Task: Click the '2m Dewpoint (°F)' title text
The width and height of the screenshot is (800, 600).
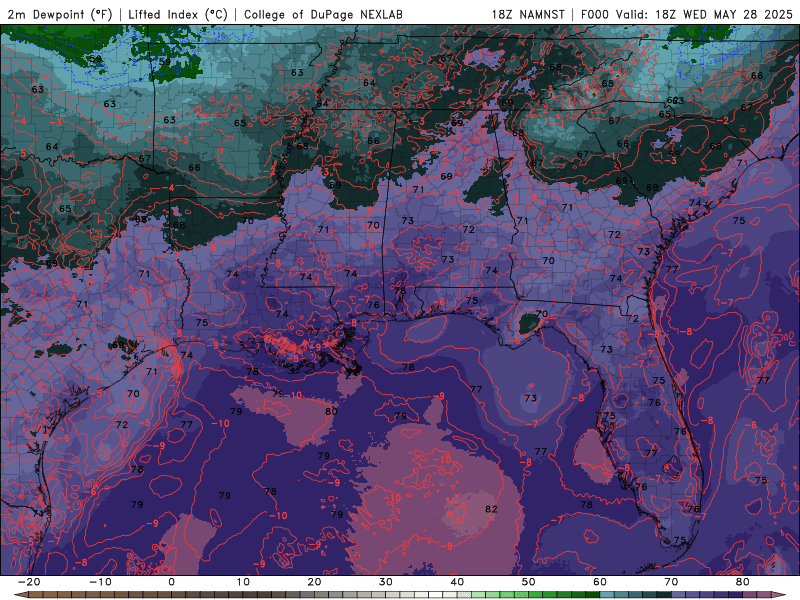Action: point(60,14)
